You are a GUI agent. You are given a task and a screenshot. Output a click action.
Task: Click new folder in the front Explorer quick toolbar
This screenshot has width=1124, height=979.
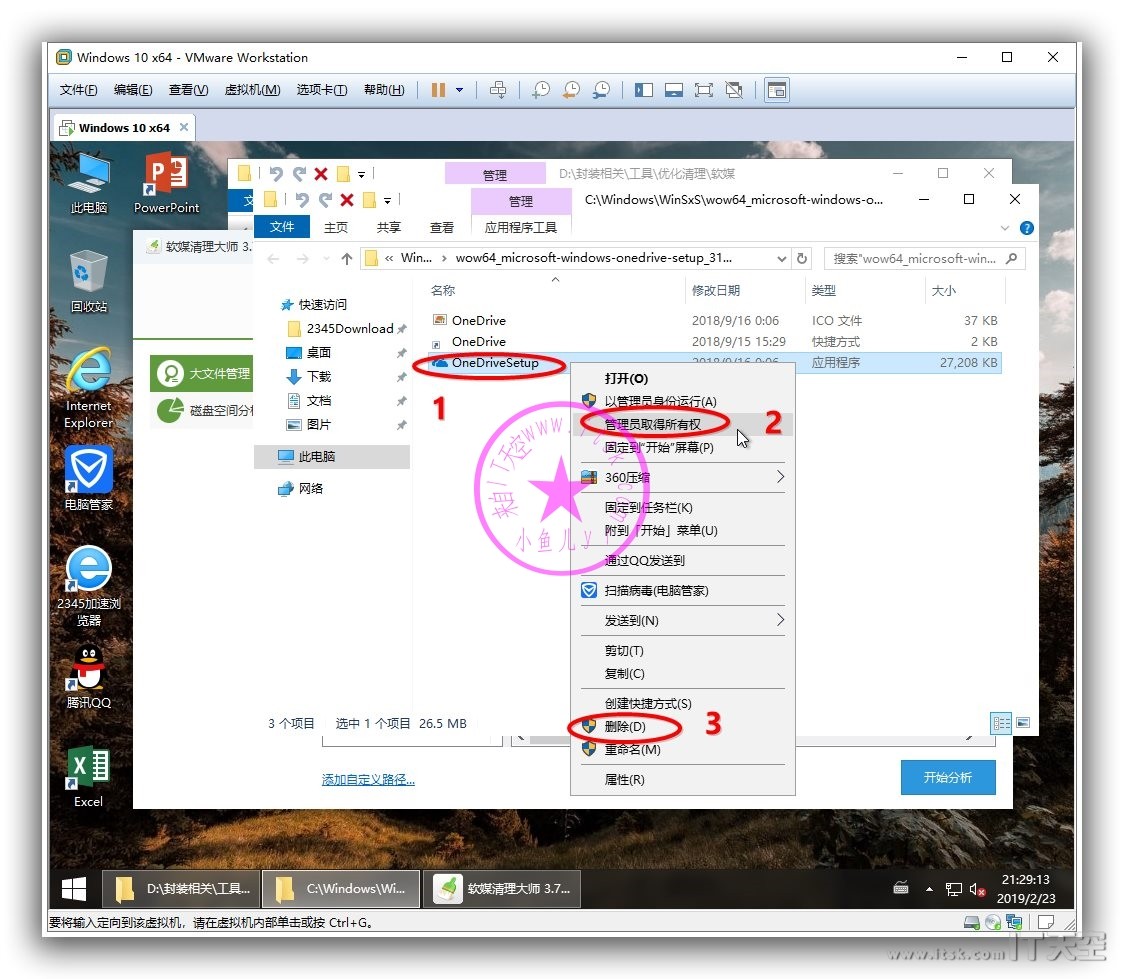(369, 200)
